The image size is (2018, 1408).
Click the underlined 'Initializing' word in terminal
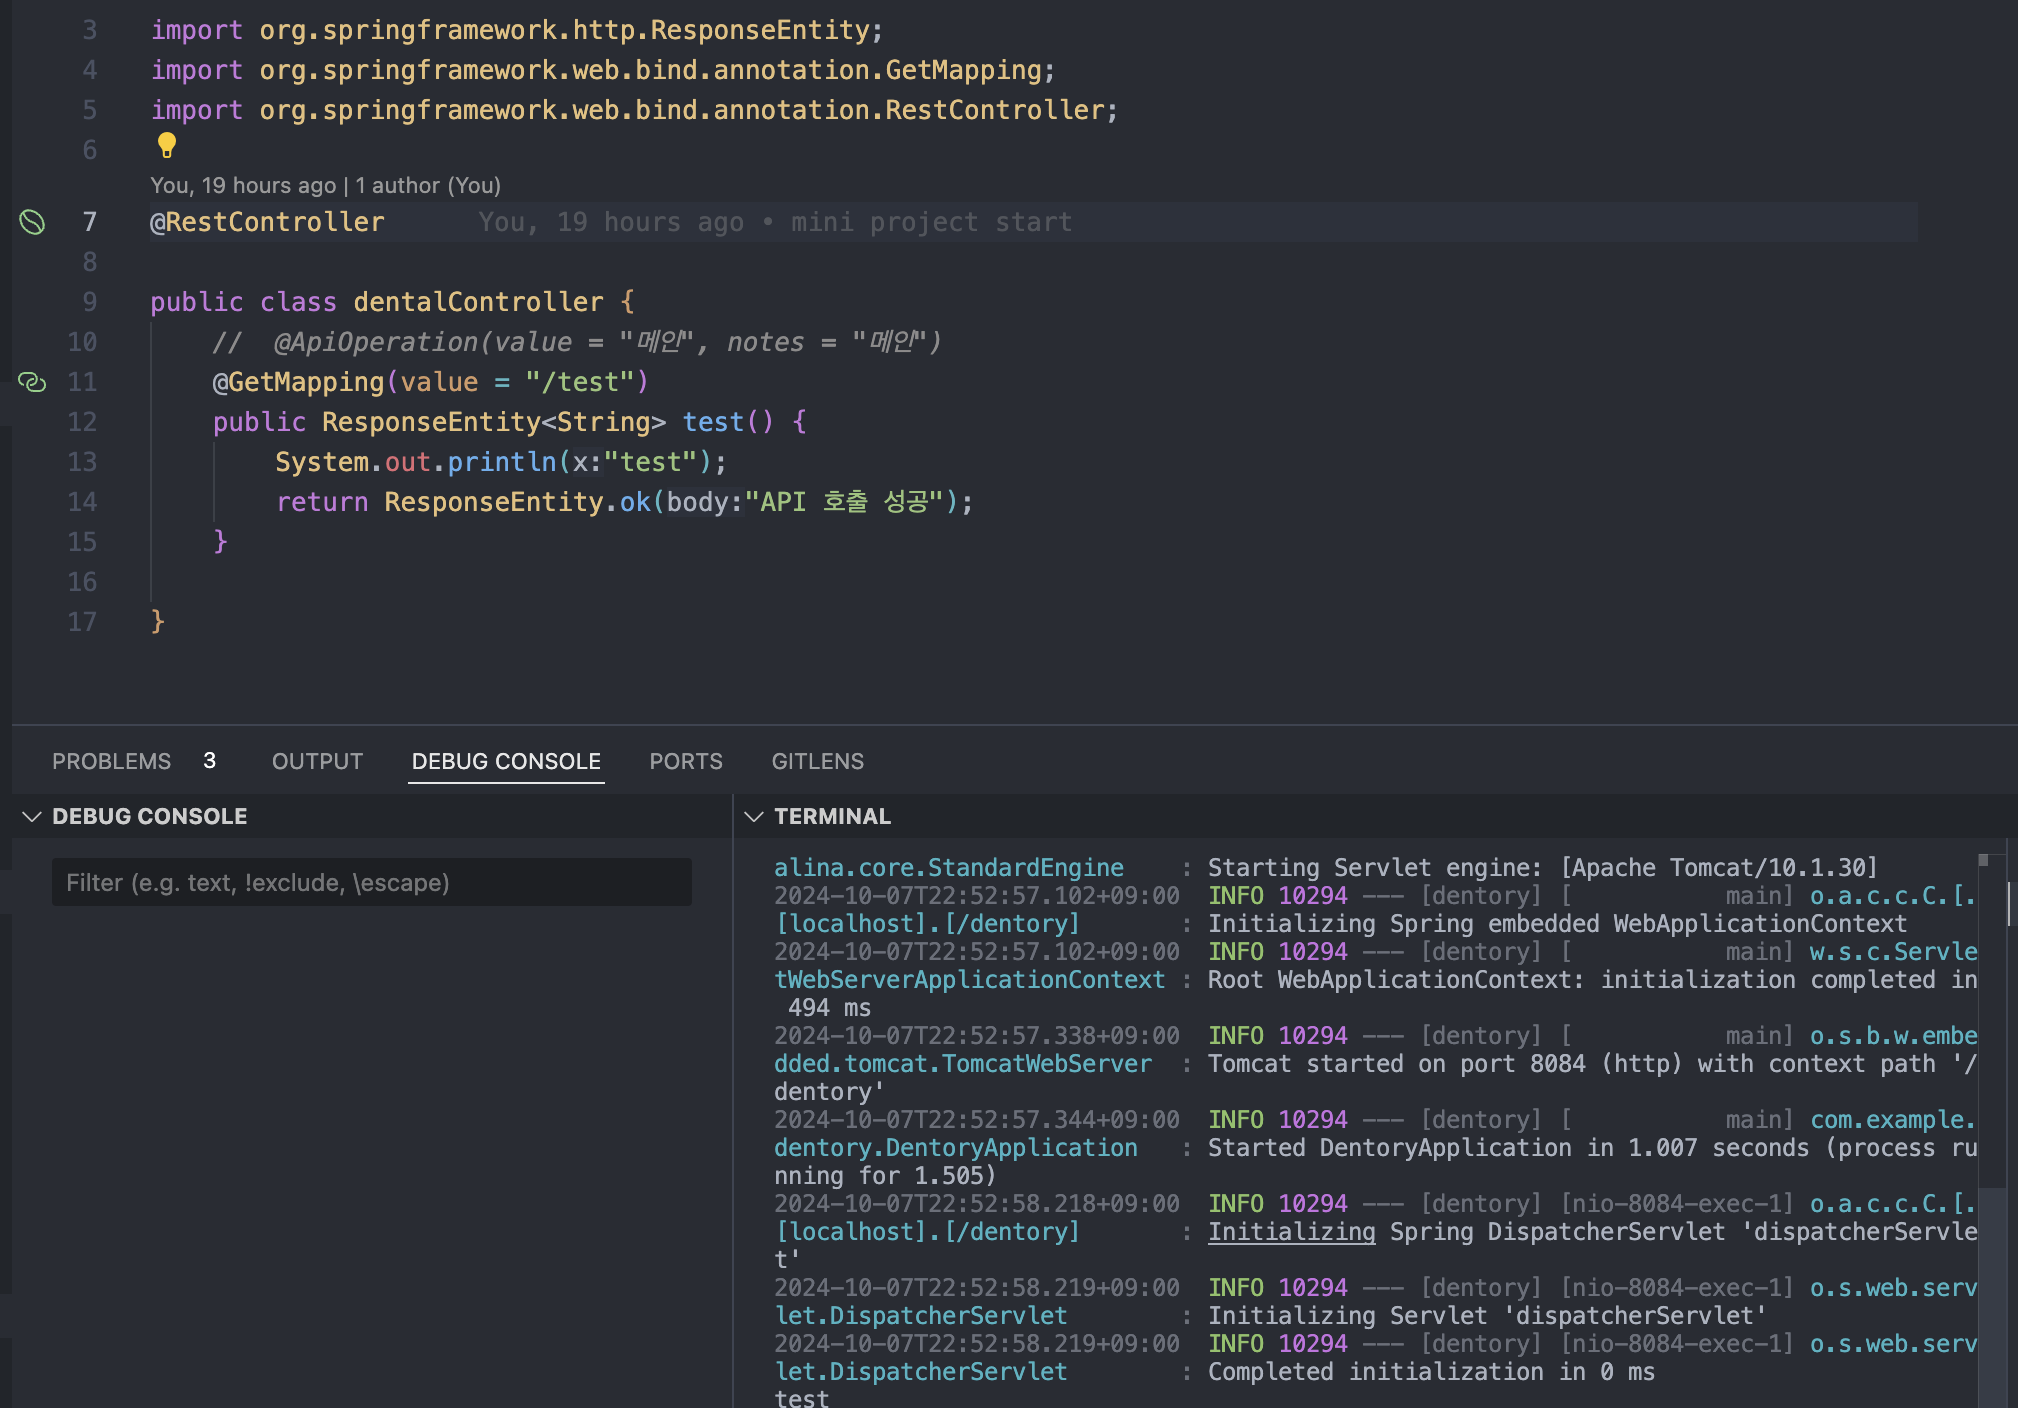coord(1291,1232)
